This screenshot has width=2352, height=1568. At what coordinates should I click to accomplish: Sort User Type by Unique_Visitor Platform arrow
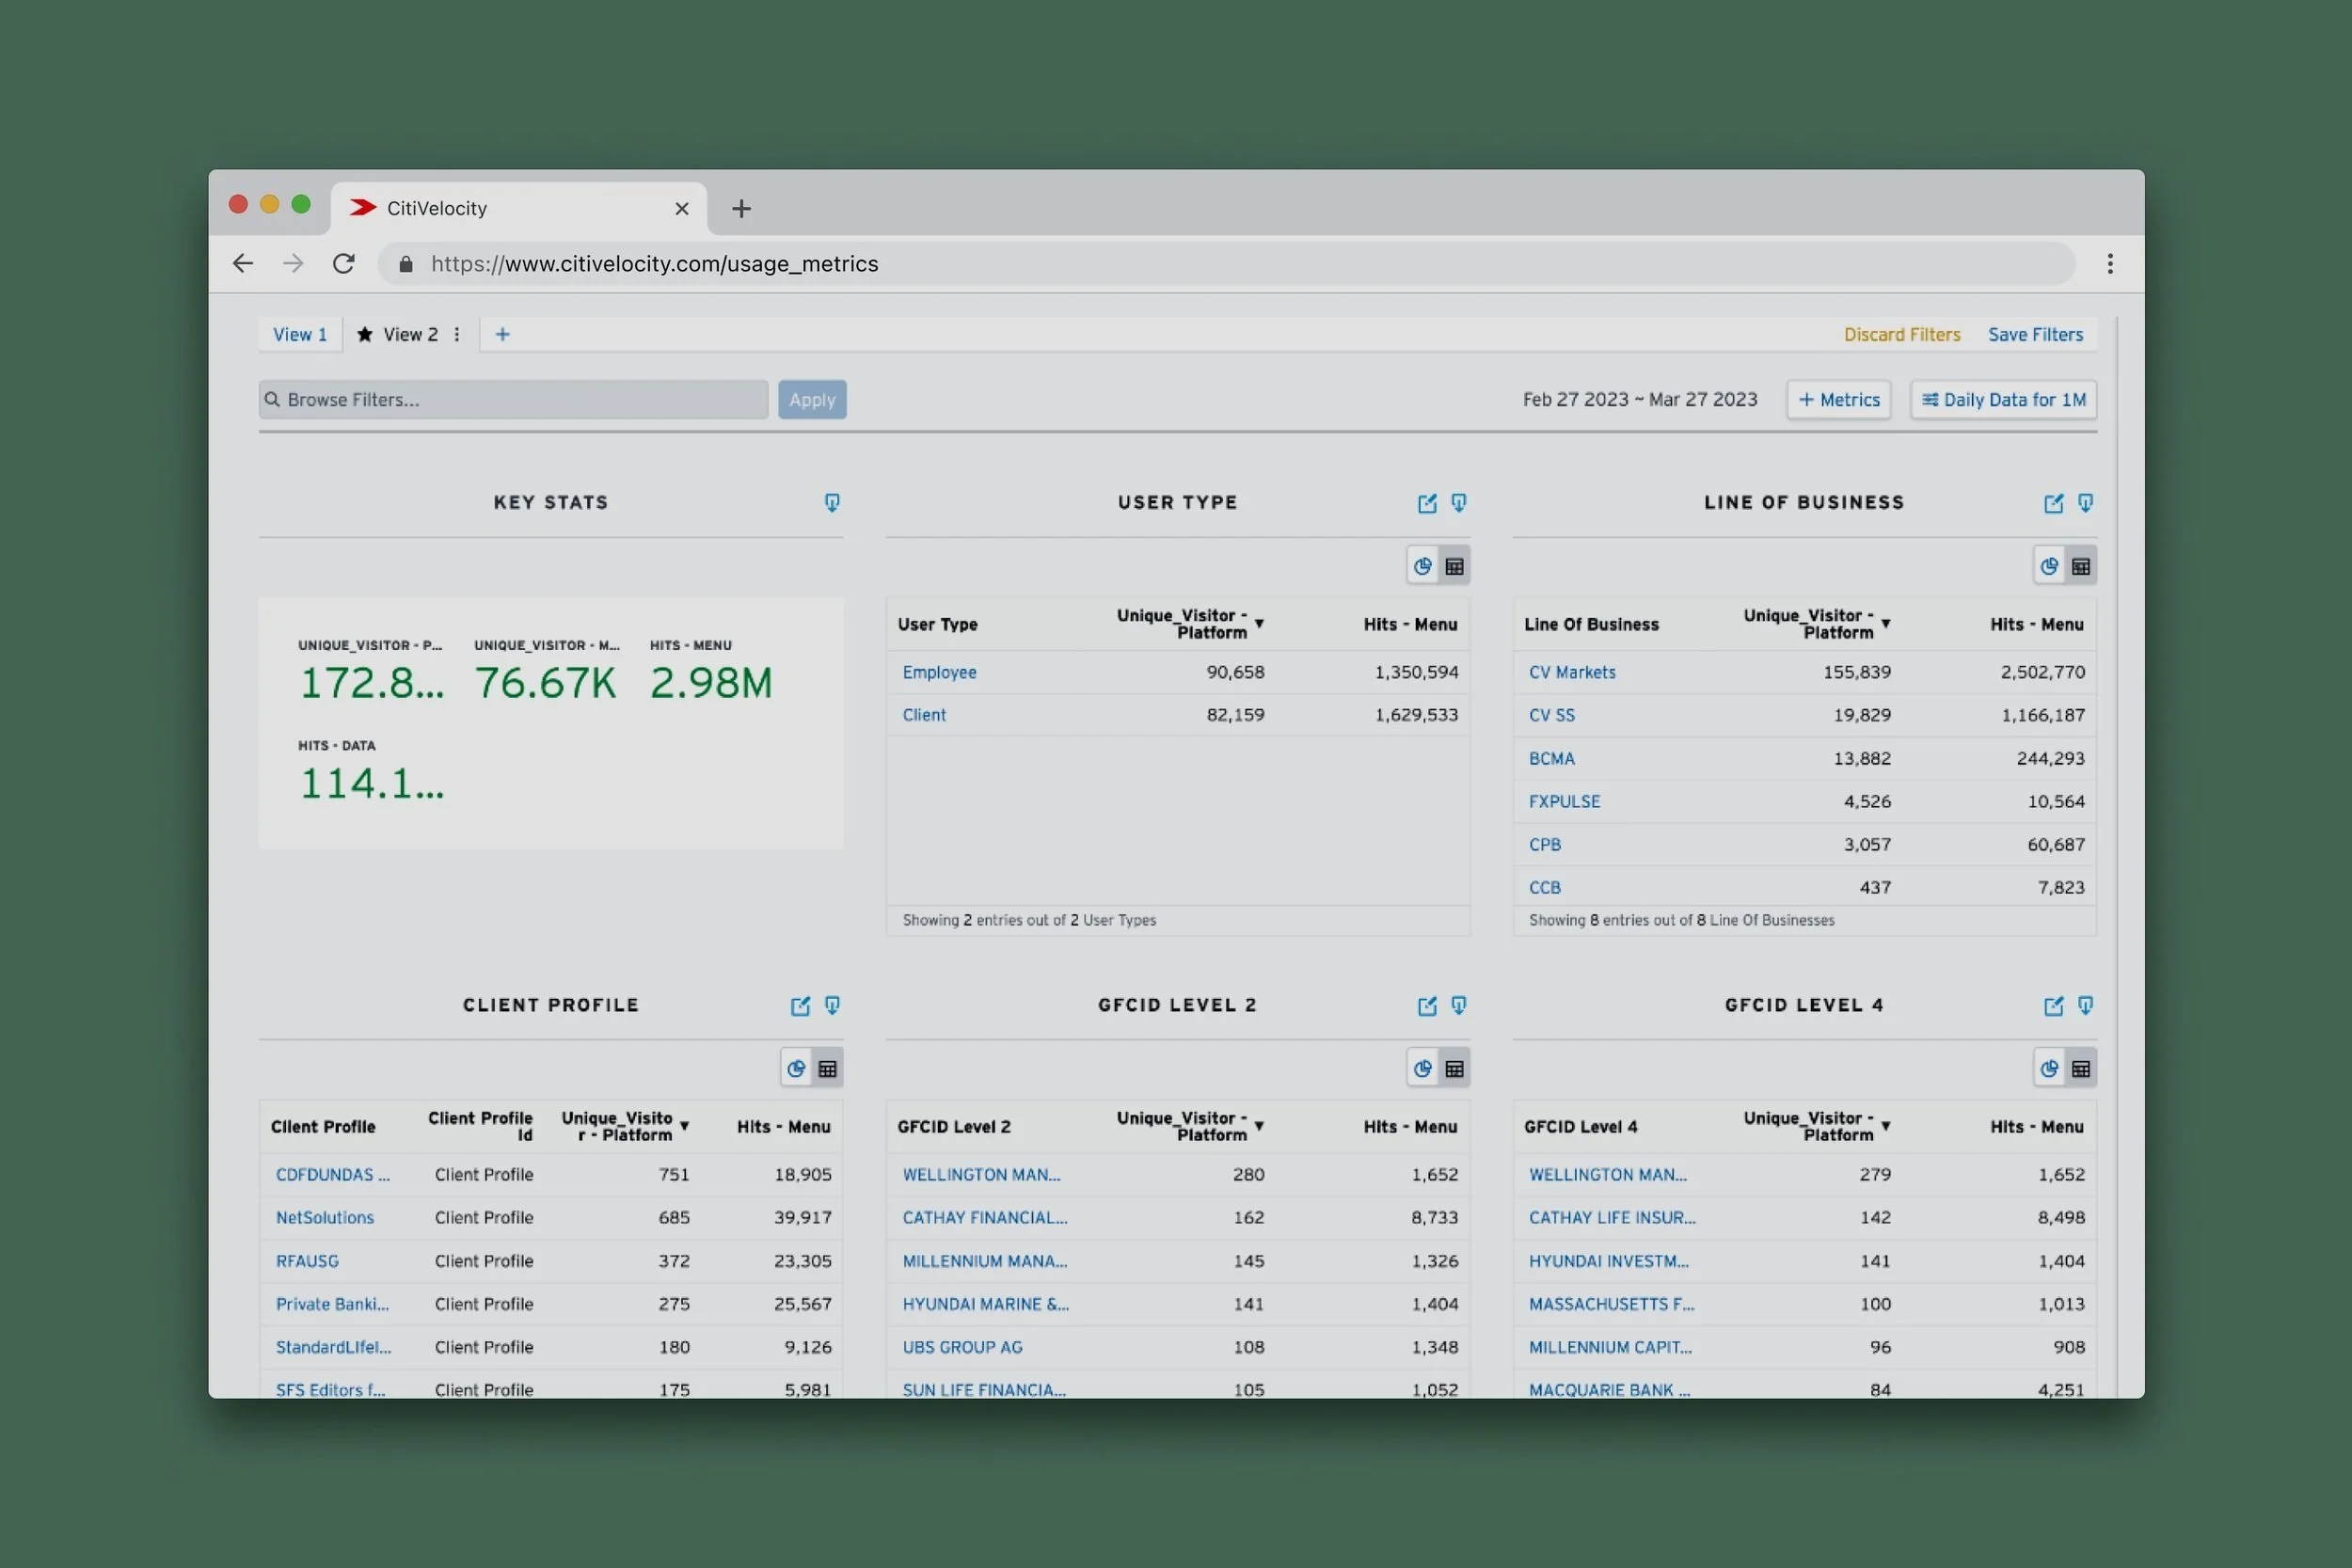(1259, 624)
